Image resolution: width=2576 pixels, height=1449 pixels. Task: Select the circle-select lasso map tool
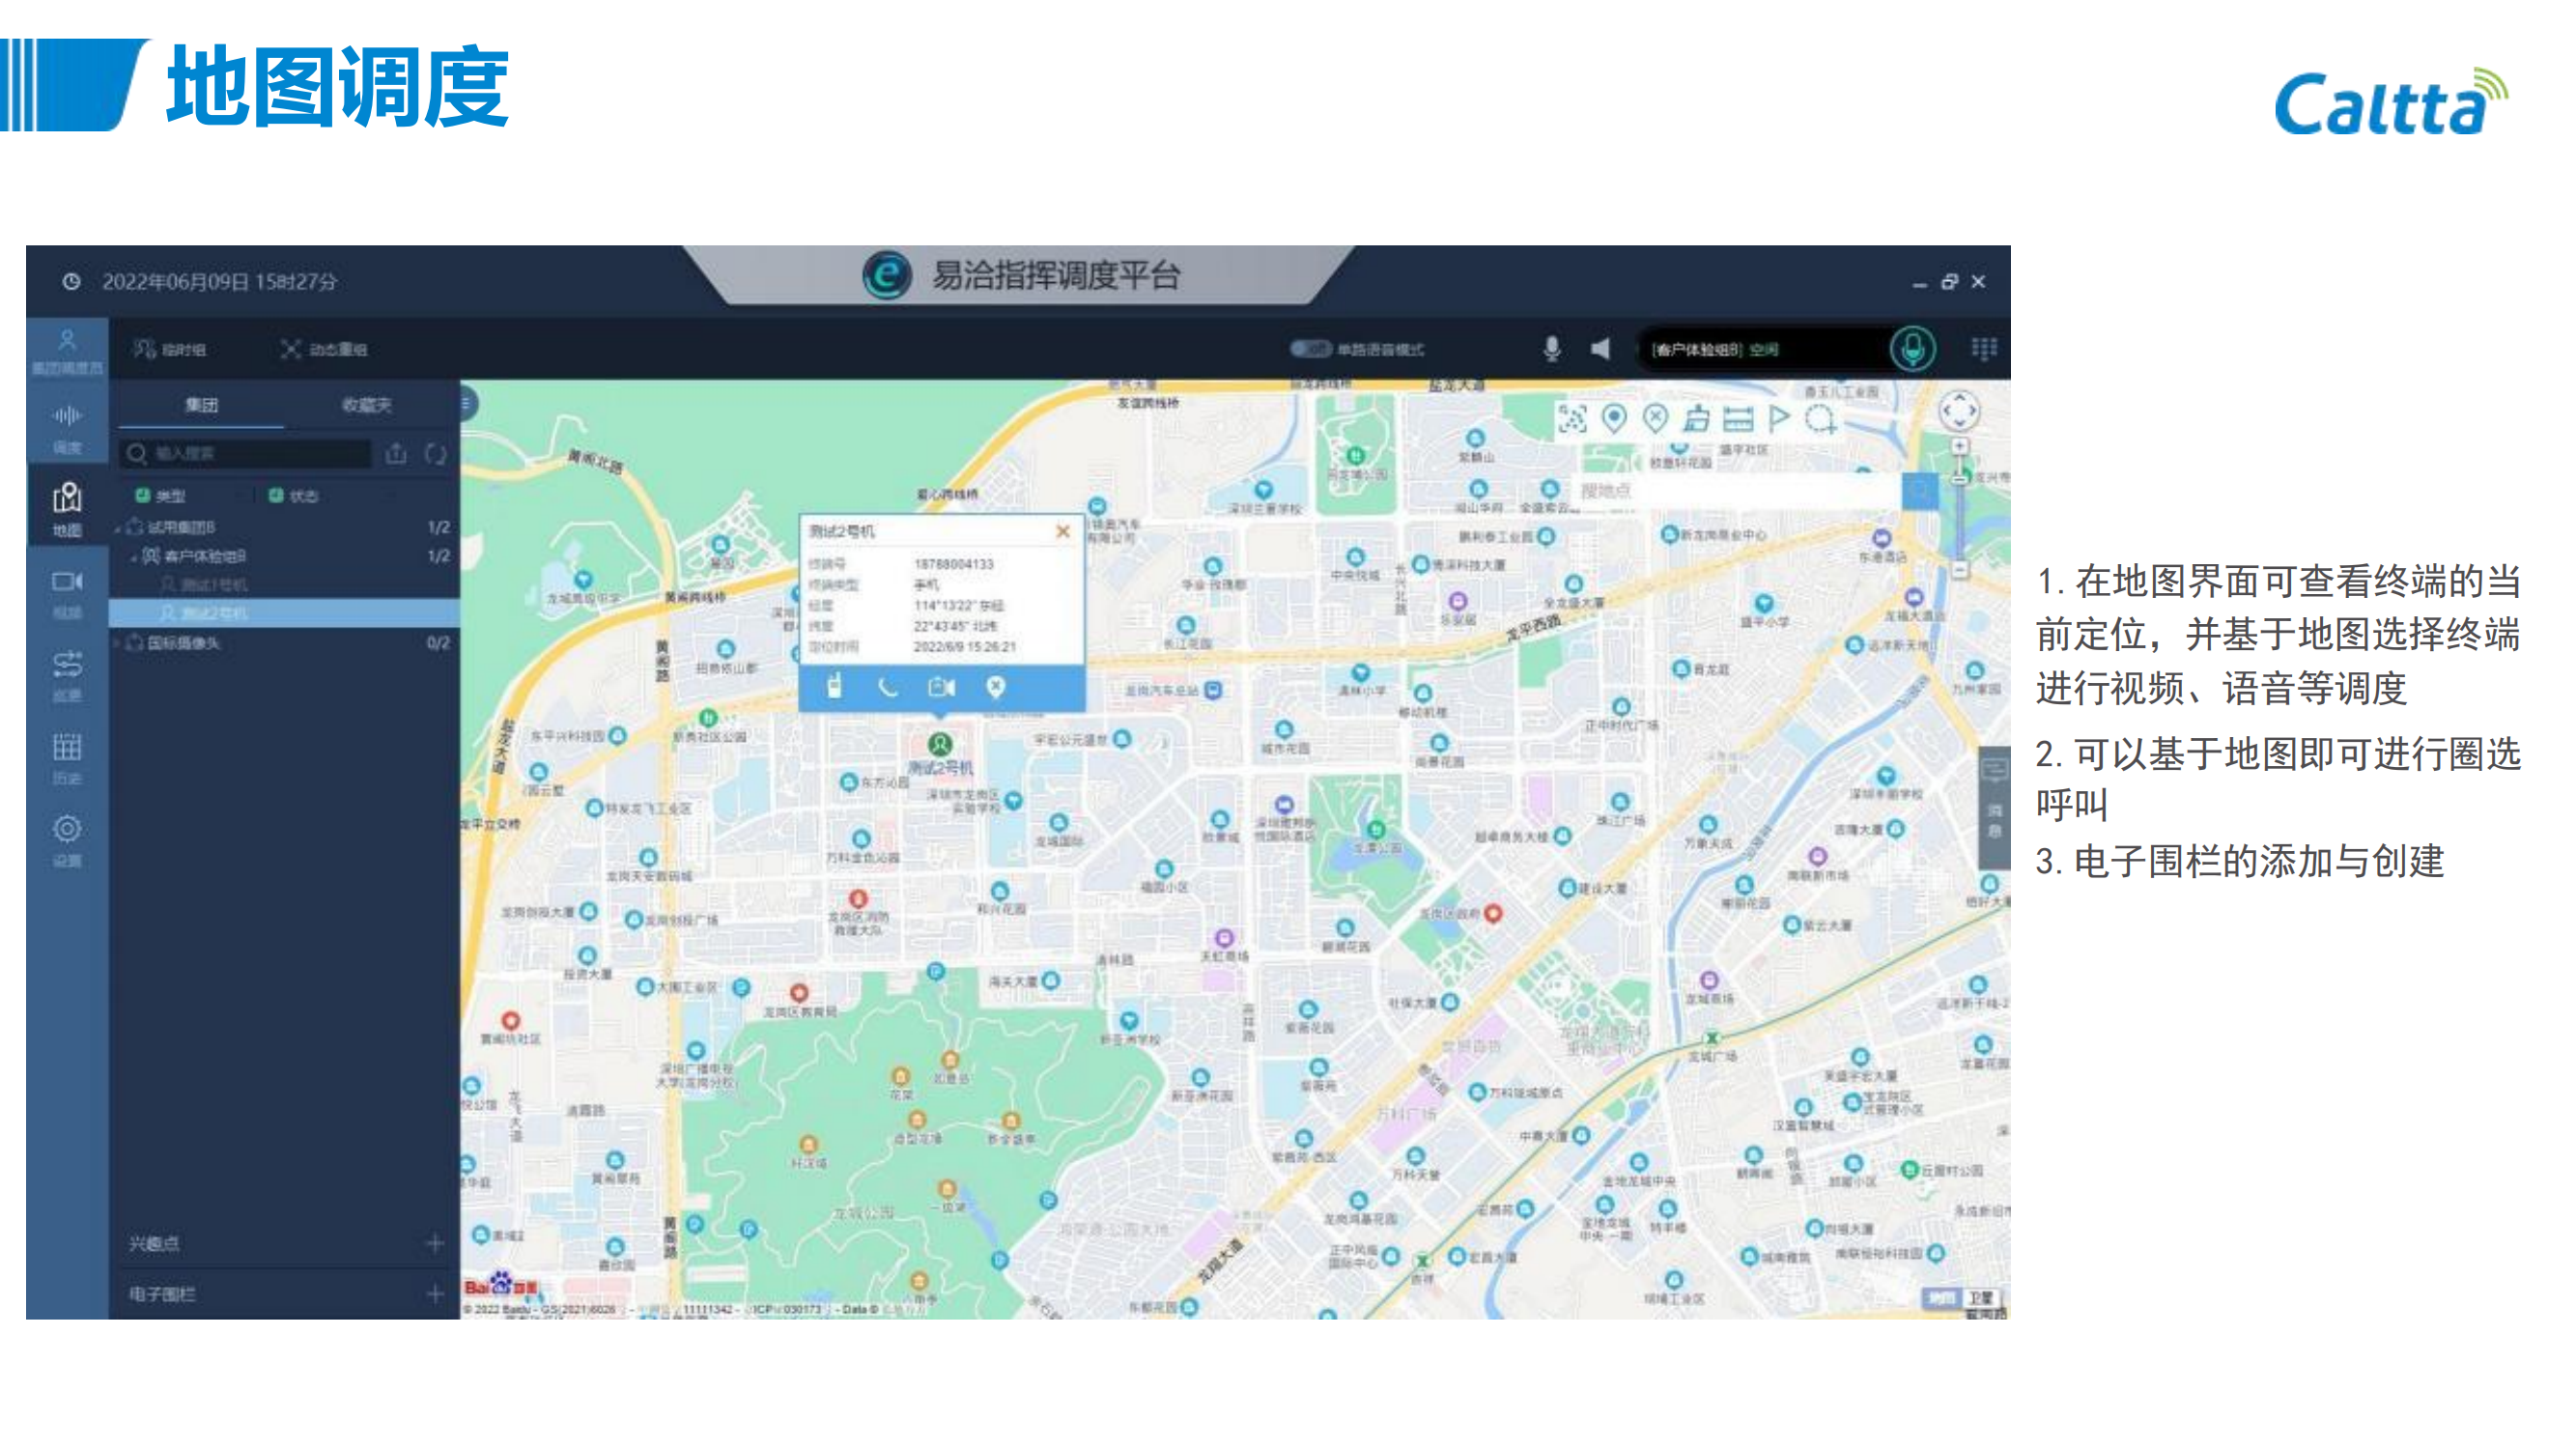click(1820, 420)
